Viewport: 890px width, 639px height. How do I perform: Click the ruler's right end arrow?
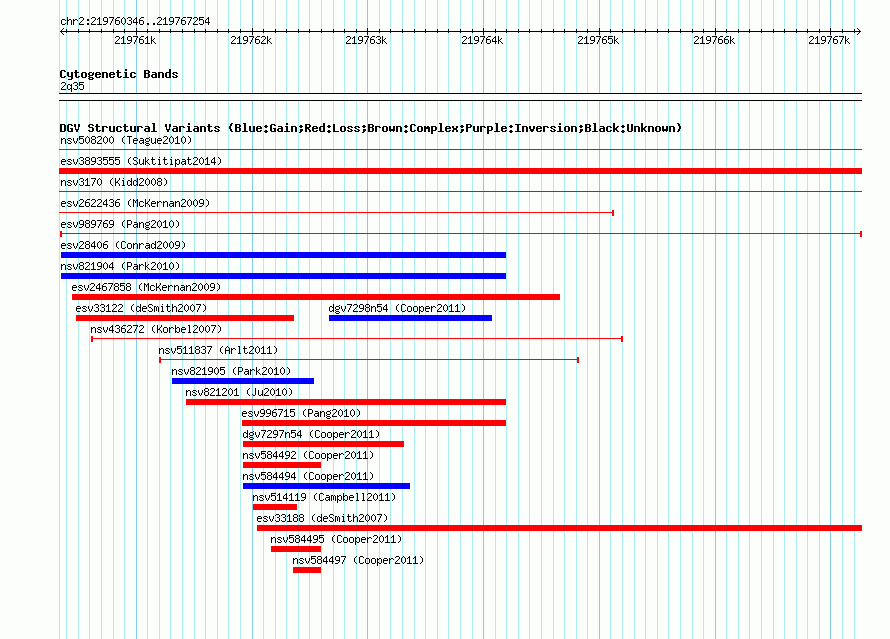859,31
